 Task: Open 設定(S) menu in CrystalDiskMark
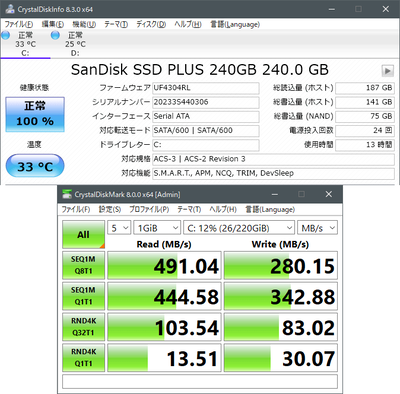[x=110, y=209]
